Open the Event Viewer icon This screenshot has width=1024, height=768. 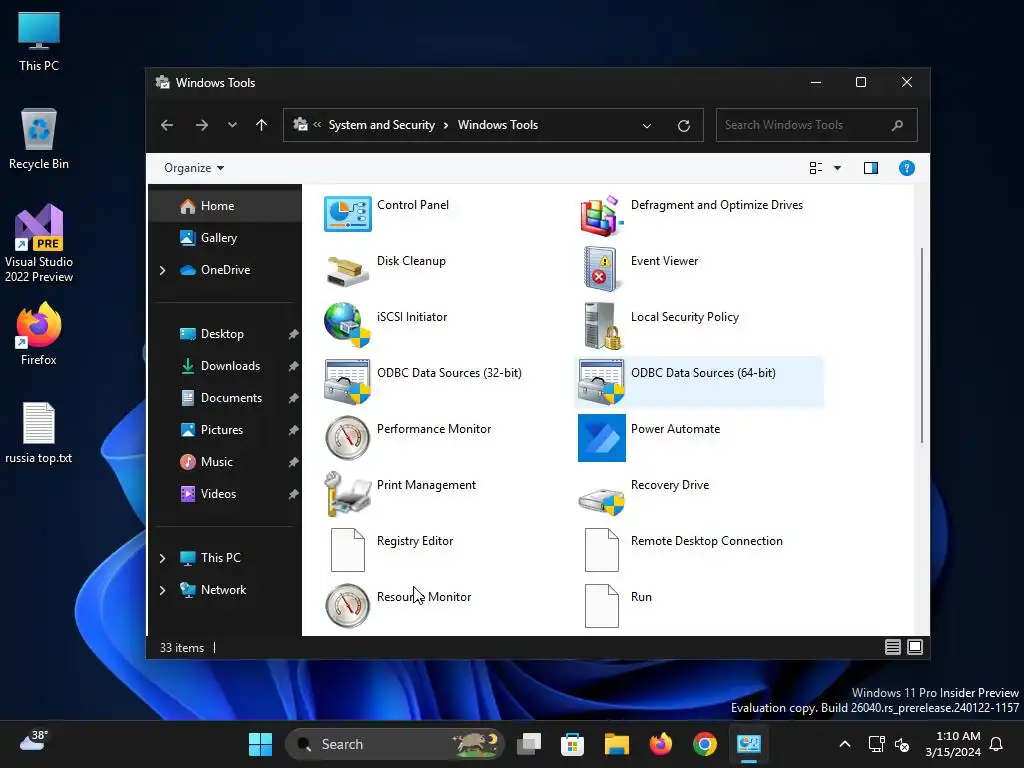(600, 269)
